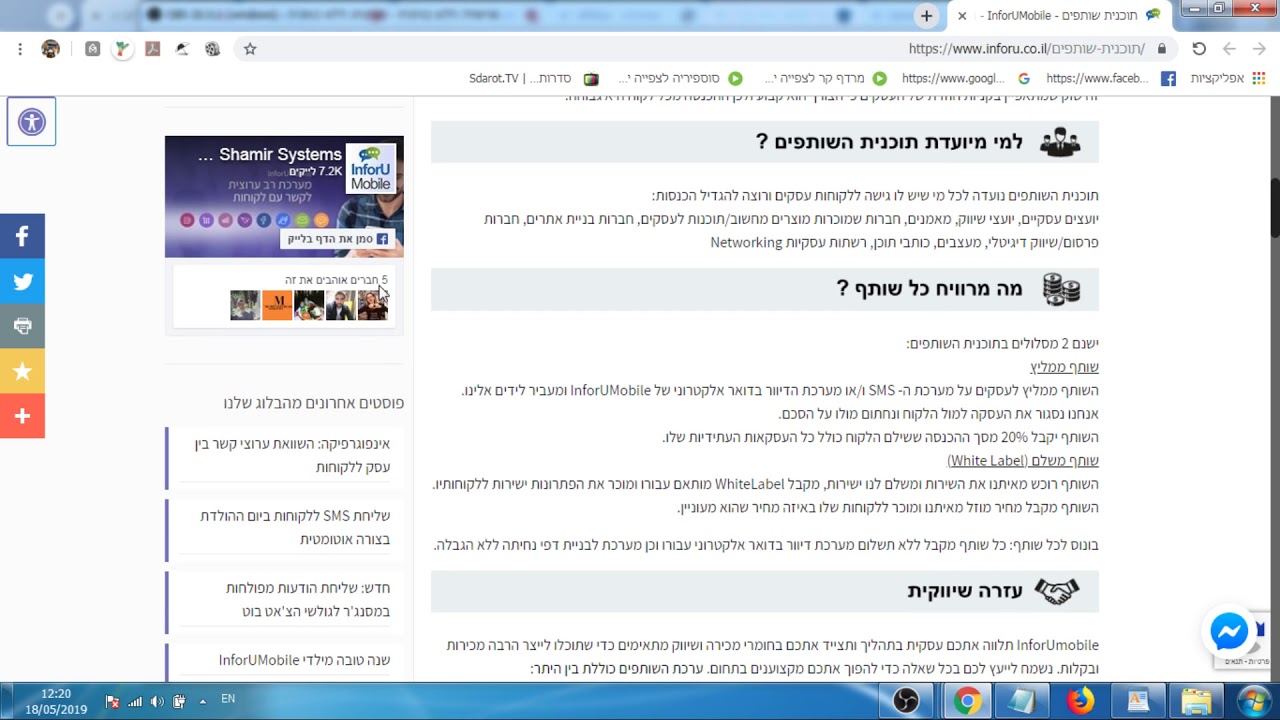Click the orange M friend avatar
1280x720 pixels.
click(277, 305)
